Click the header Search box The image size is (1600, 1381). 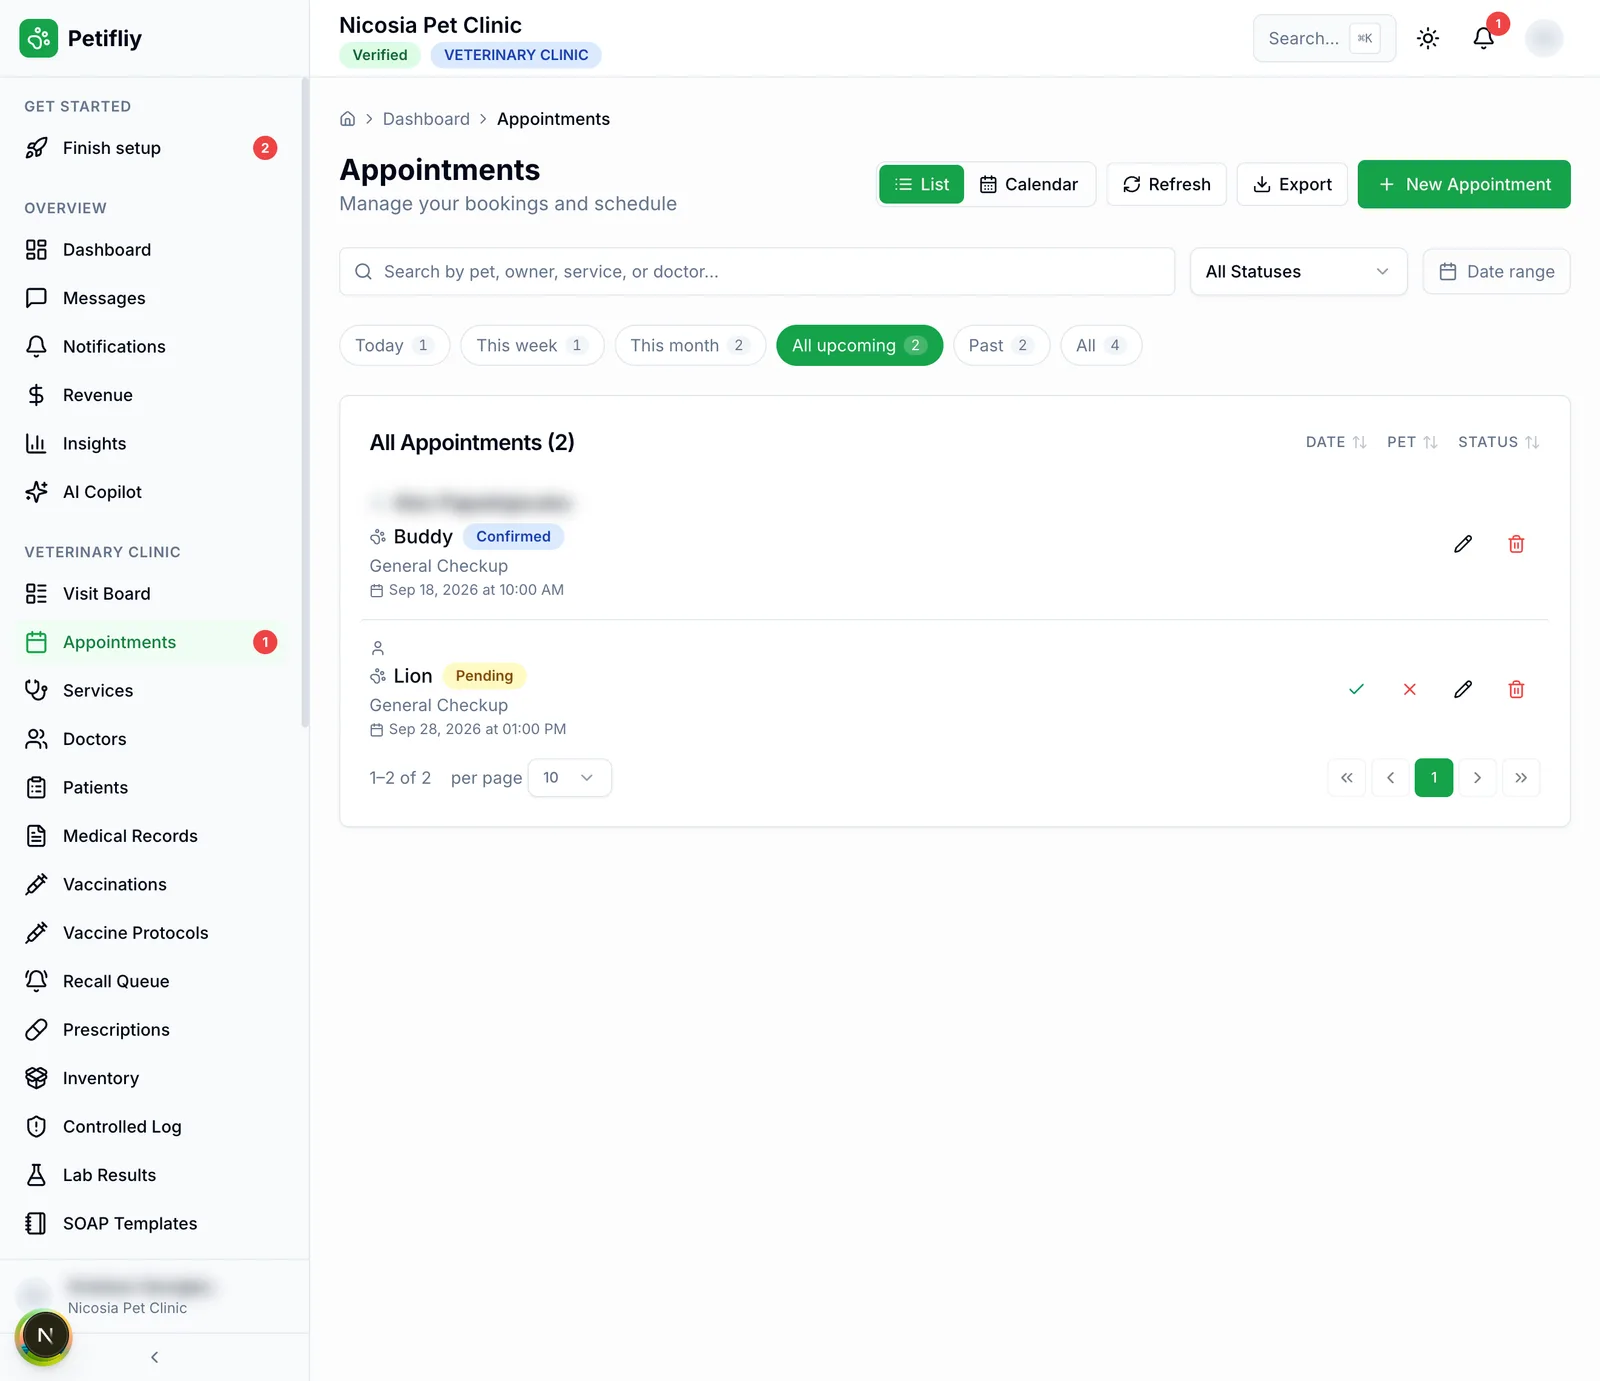coord(1324,38)
